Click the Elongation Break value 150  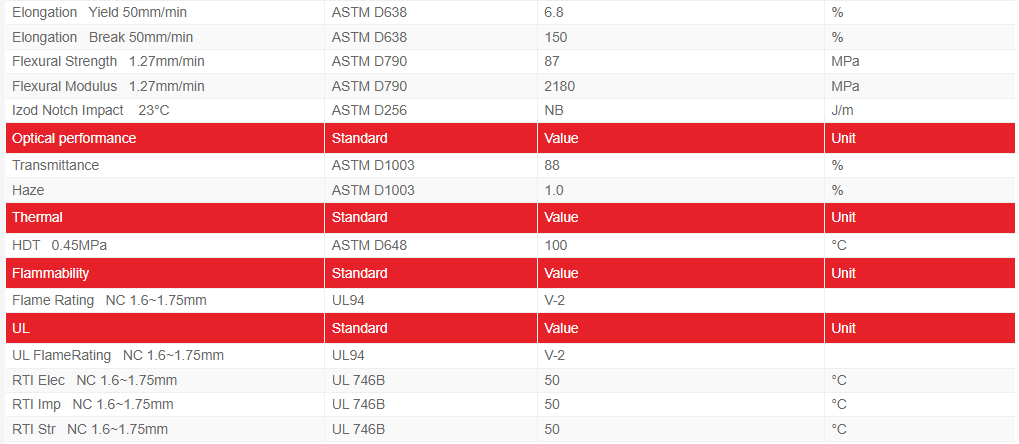pyautogui.click(x=555, y=37)
